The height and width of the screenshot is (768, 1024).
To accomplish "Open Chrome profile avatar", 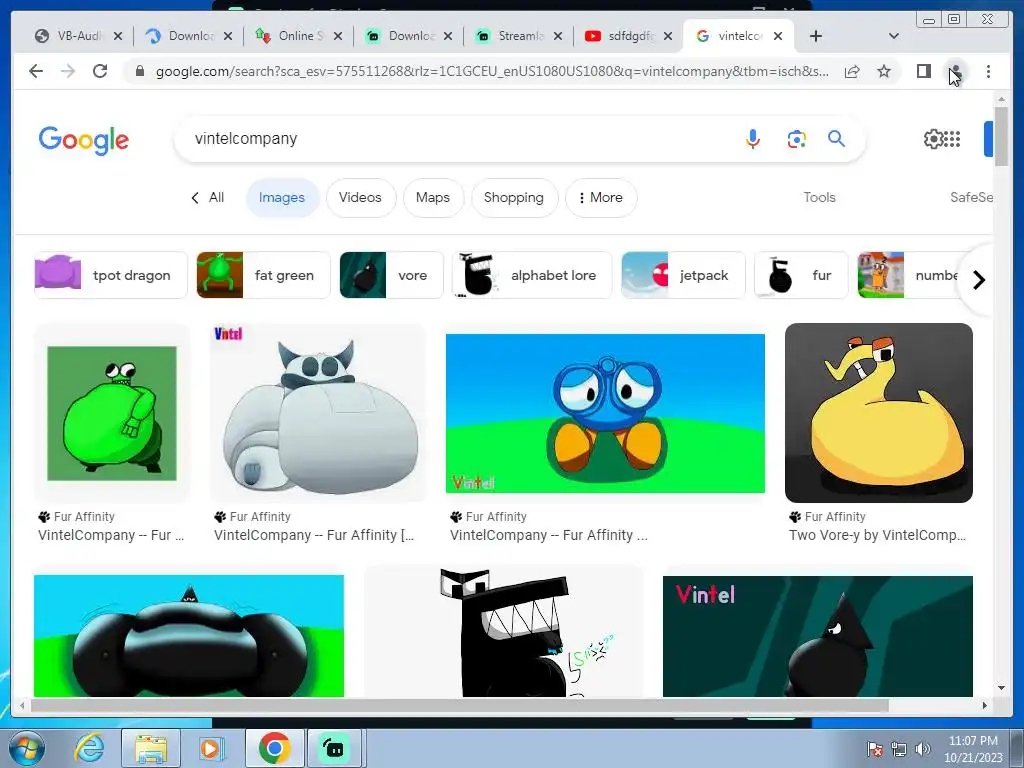I will 955,71.
